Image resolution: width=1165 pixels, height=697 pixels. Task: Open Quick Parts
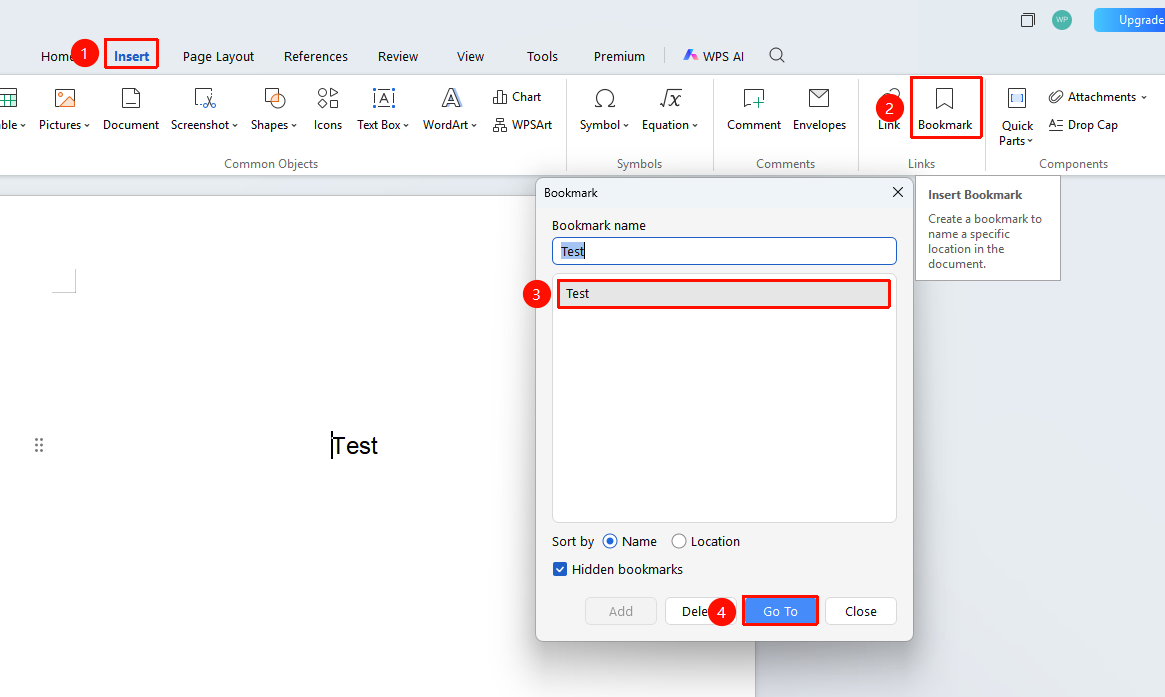(1016, 117)
